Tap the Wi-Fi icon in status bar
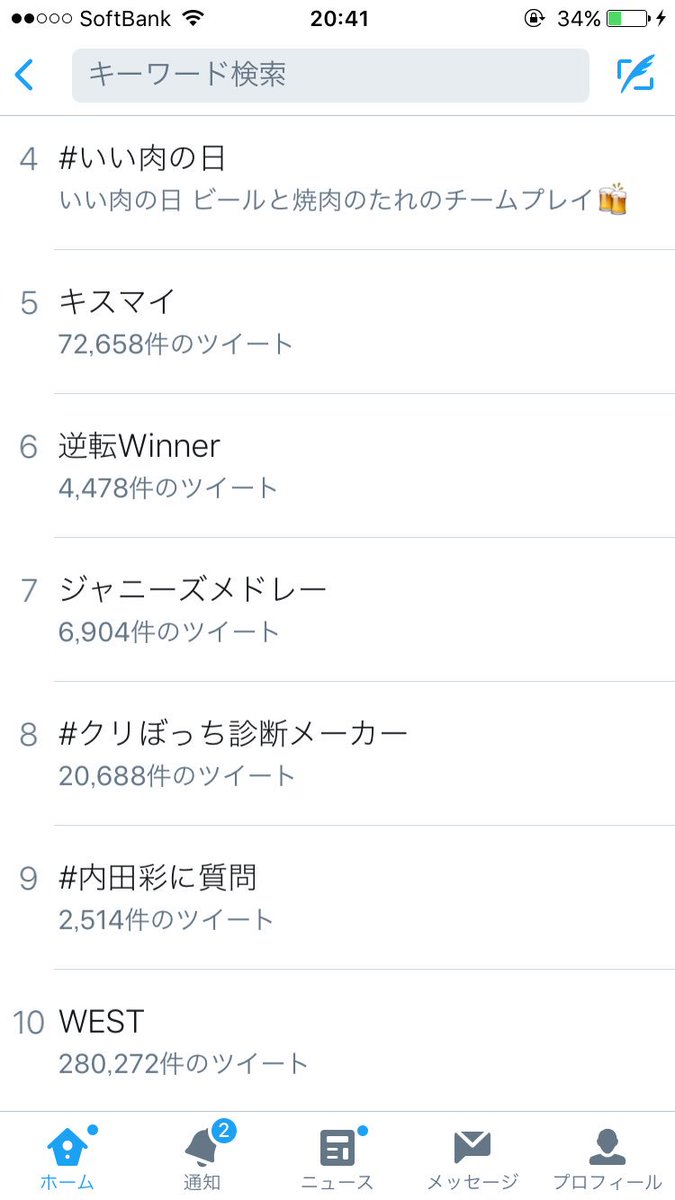This screenshot has width=675, height=1200. tap(193, 18)
